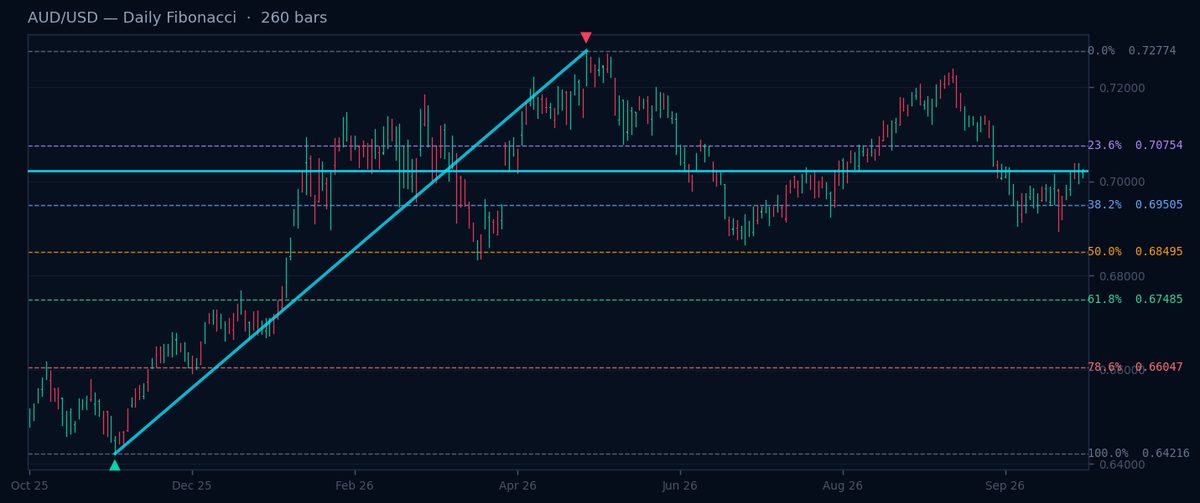This screenshot has height=503, width=1200.
Task: Click the solid cyan horizontal price line
Action: [558, 171]
